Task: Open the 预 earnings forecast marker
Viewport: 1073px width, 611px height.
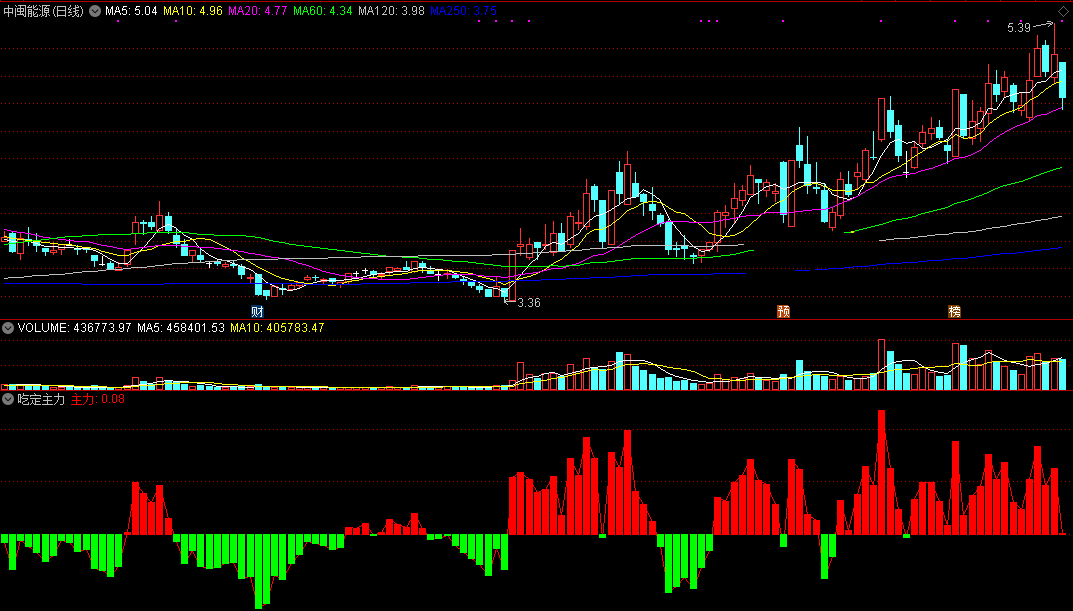Action: 784,312
